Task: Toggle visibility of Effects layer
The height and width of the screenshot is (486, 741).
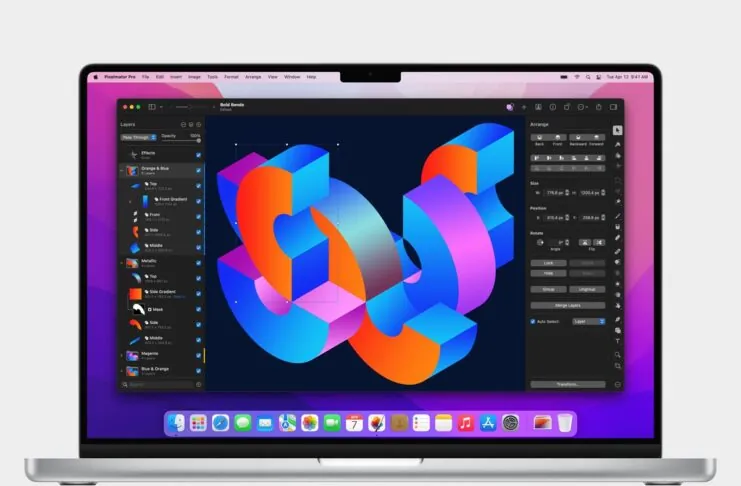Action: (x=198, y=155)
